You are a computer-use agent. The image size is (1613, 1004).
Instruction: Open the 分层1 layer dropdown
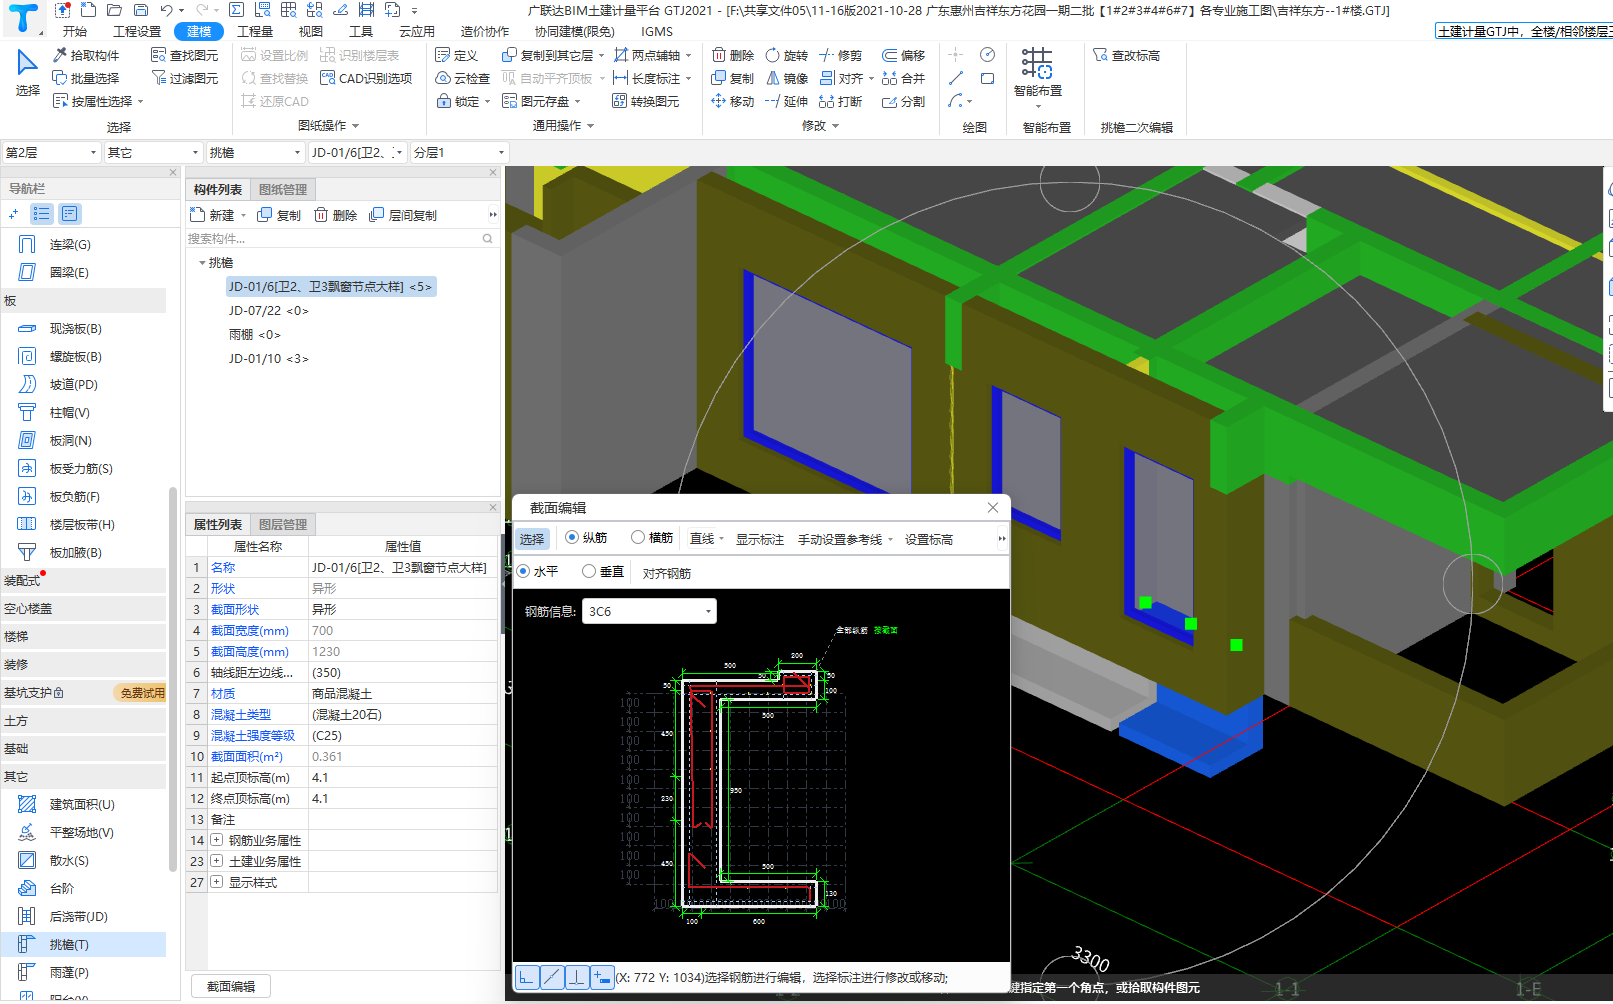click(x=459, y=152)
